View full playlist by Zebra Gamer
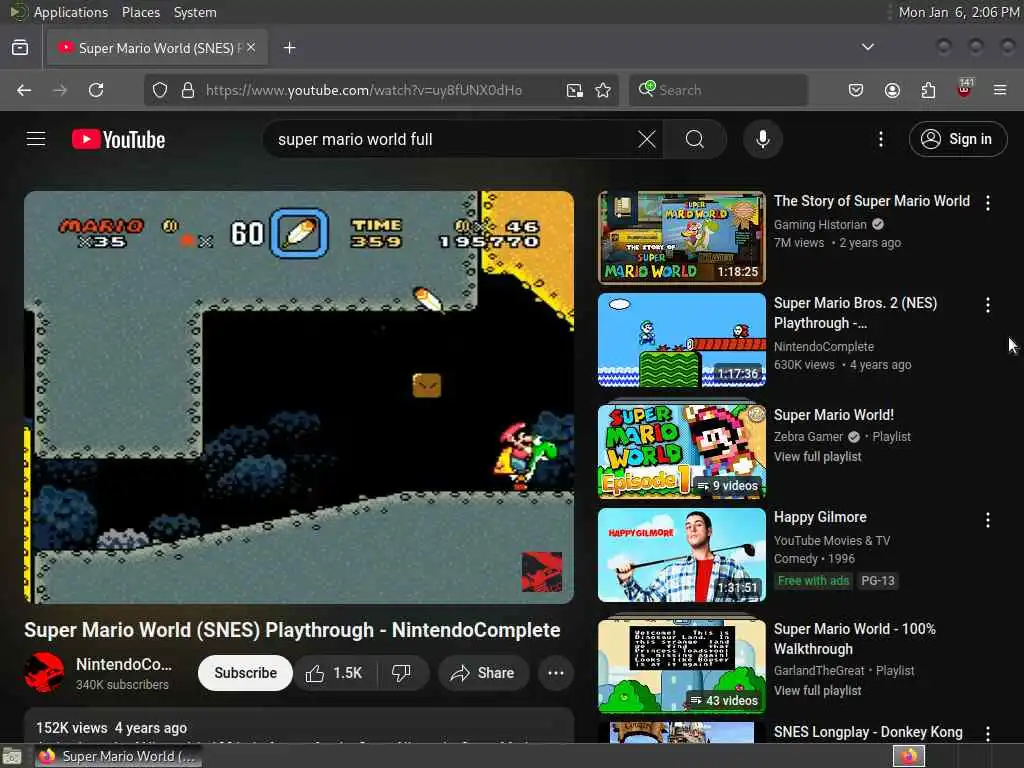1024x768 pixels. coord(817,456)
